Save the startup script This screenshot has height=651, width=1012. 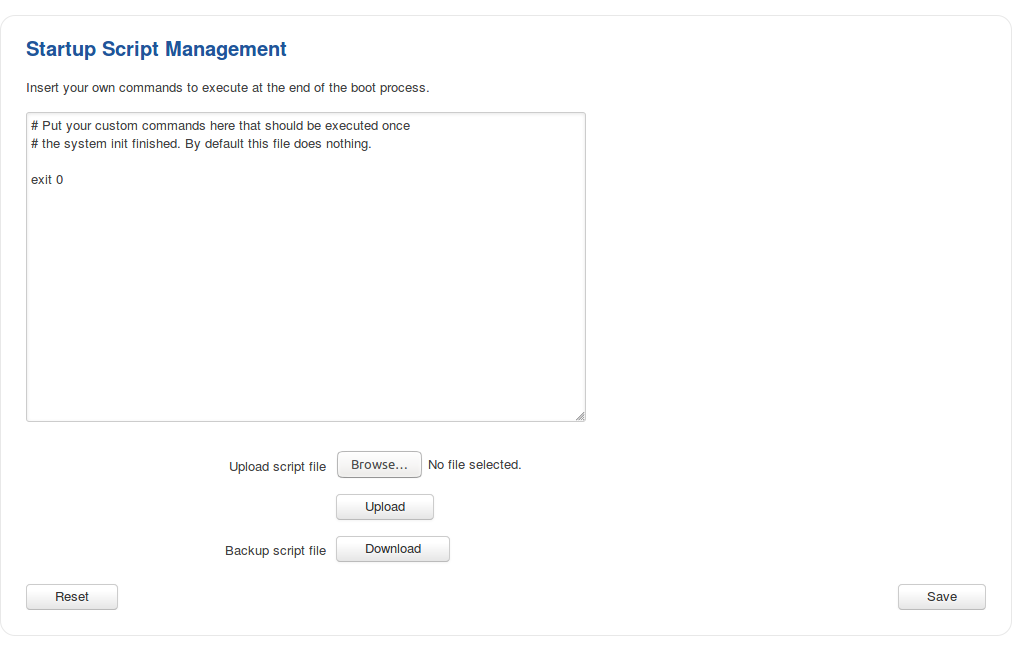941,597
